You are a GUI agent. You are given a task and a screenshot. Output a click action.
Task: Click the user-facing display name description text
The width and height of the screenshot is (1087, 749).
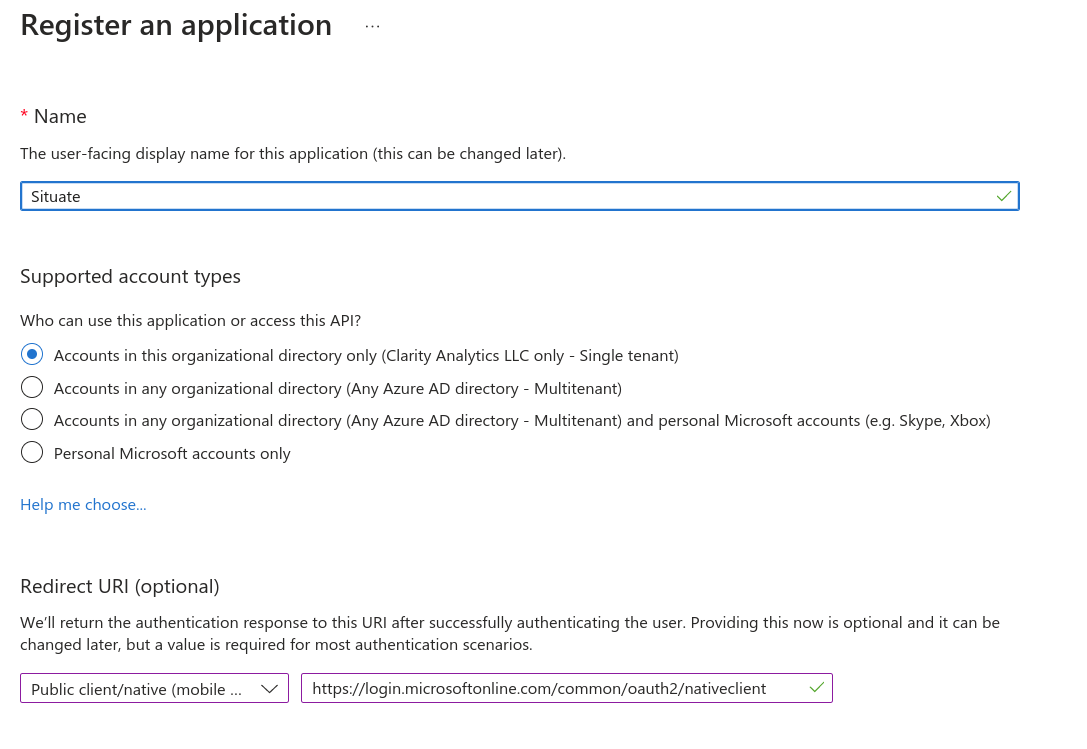[293, 154]
